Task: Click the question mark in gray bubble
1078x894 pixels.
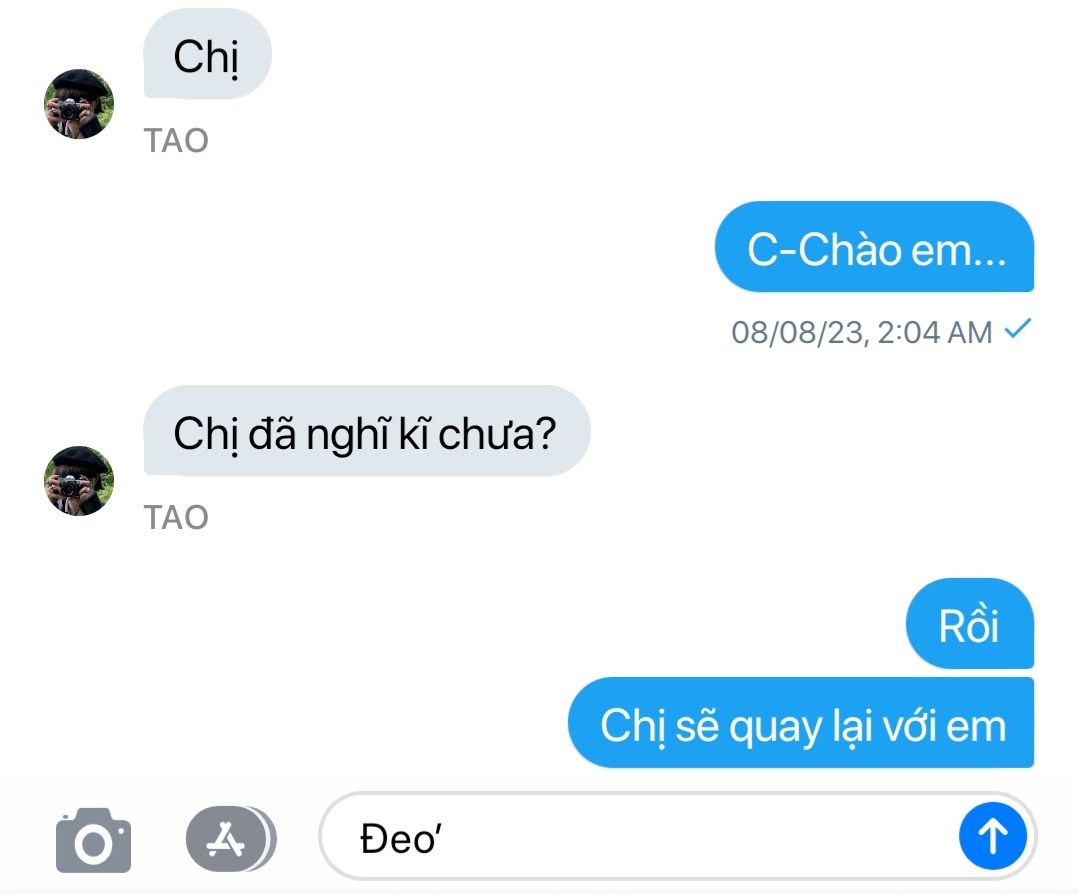Action: coord(544,433)
